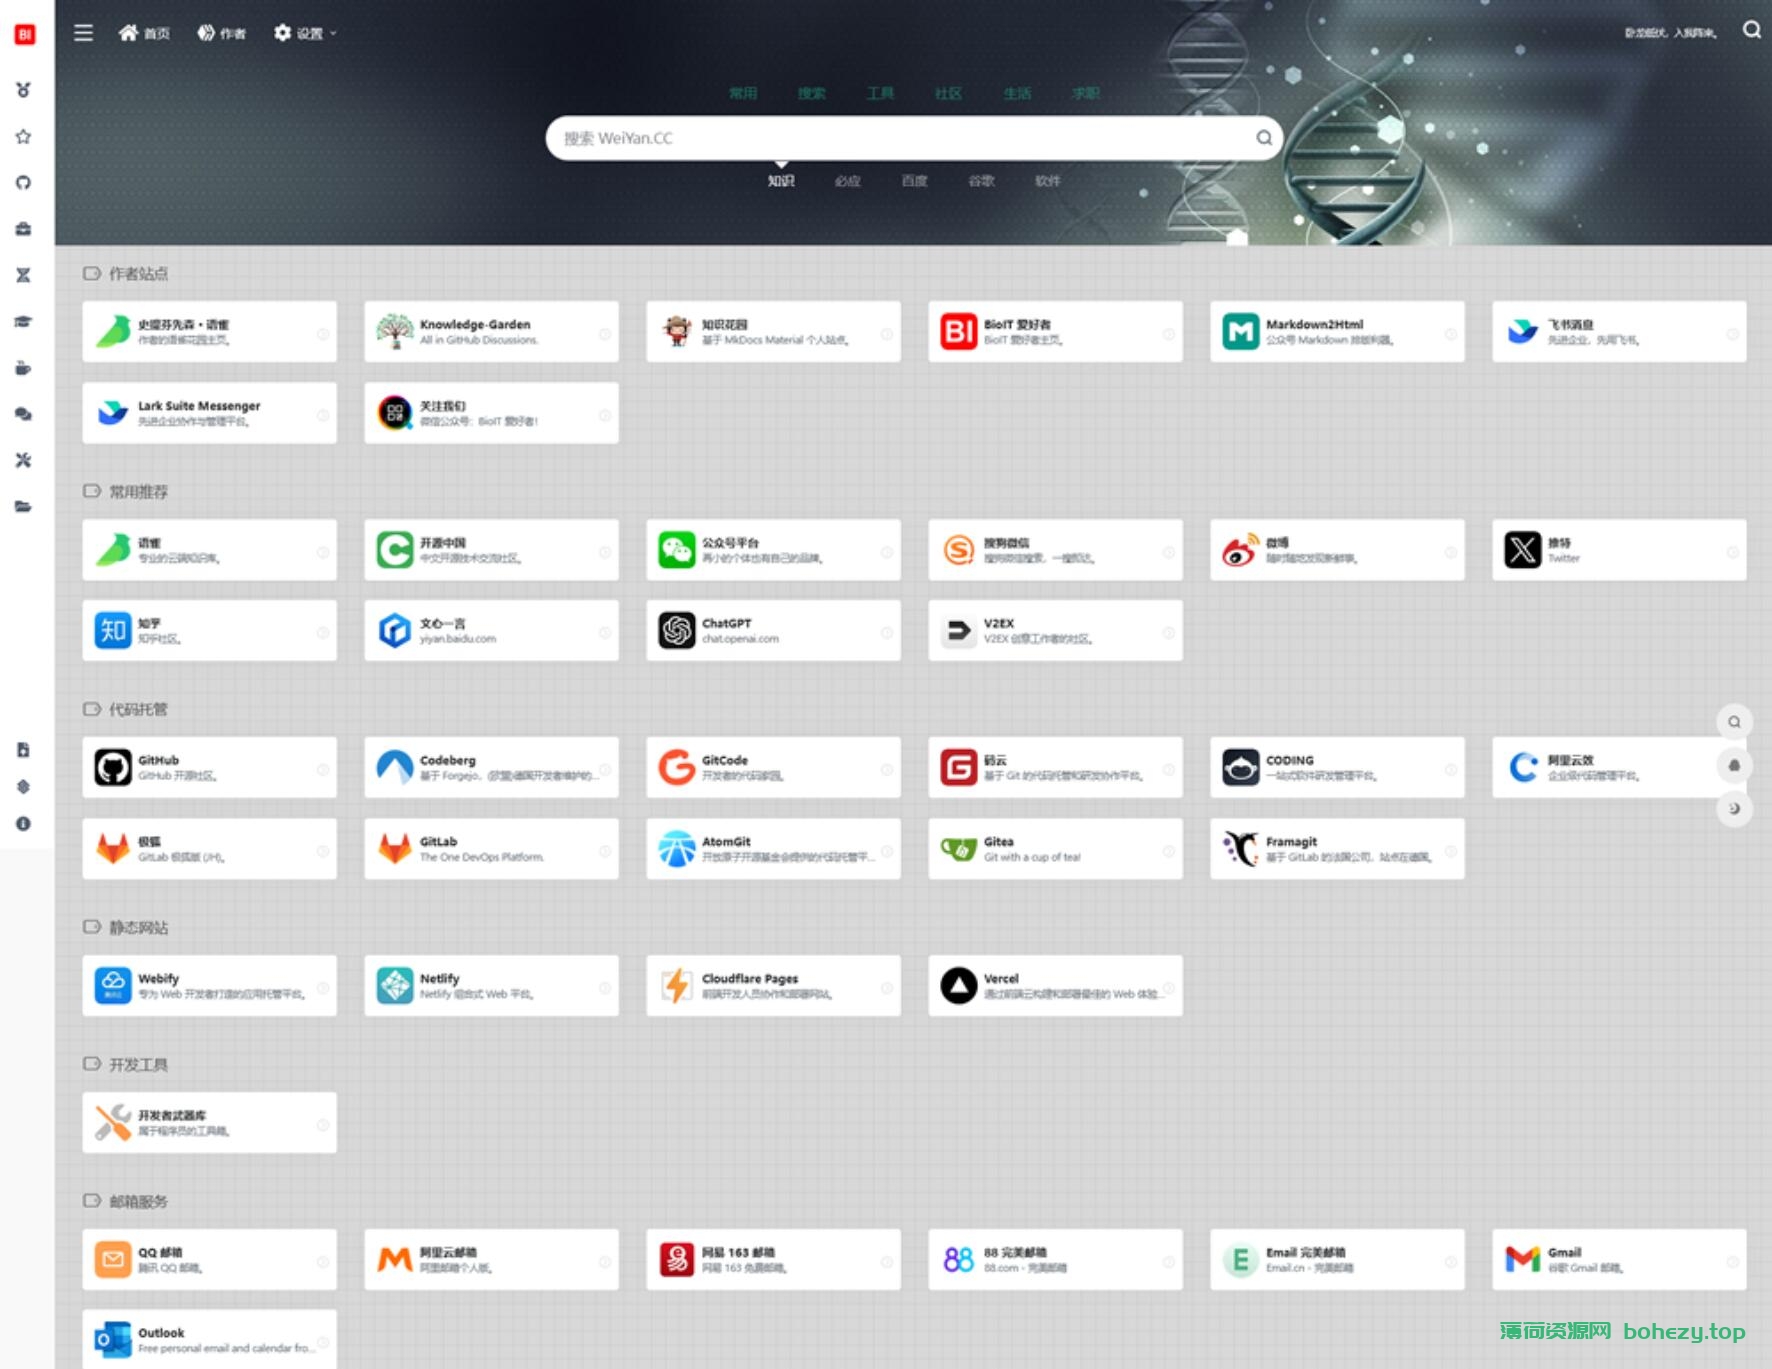Click the 知乎 blue icon
Screen dimensions: 1772x1369
coord(112,631)
